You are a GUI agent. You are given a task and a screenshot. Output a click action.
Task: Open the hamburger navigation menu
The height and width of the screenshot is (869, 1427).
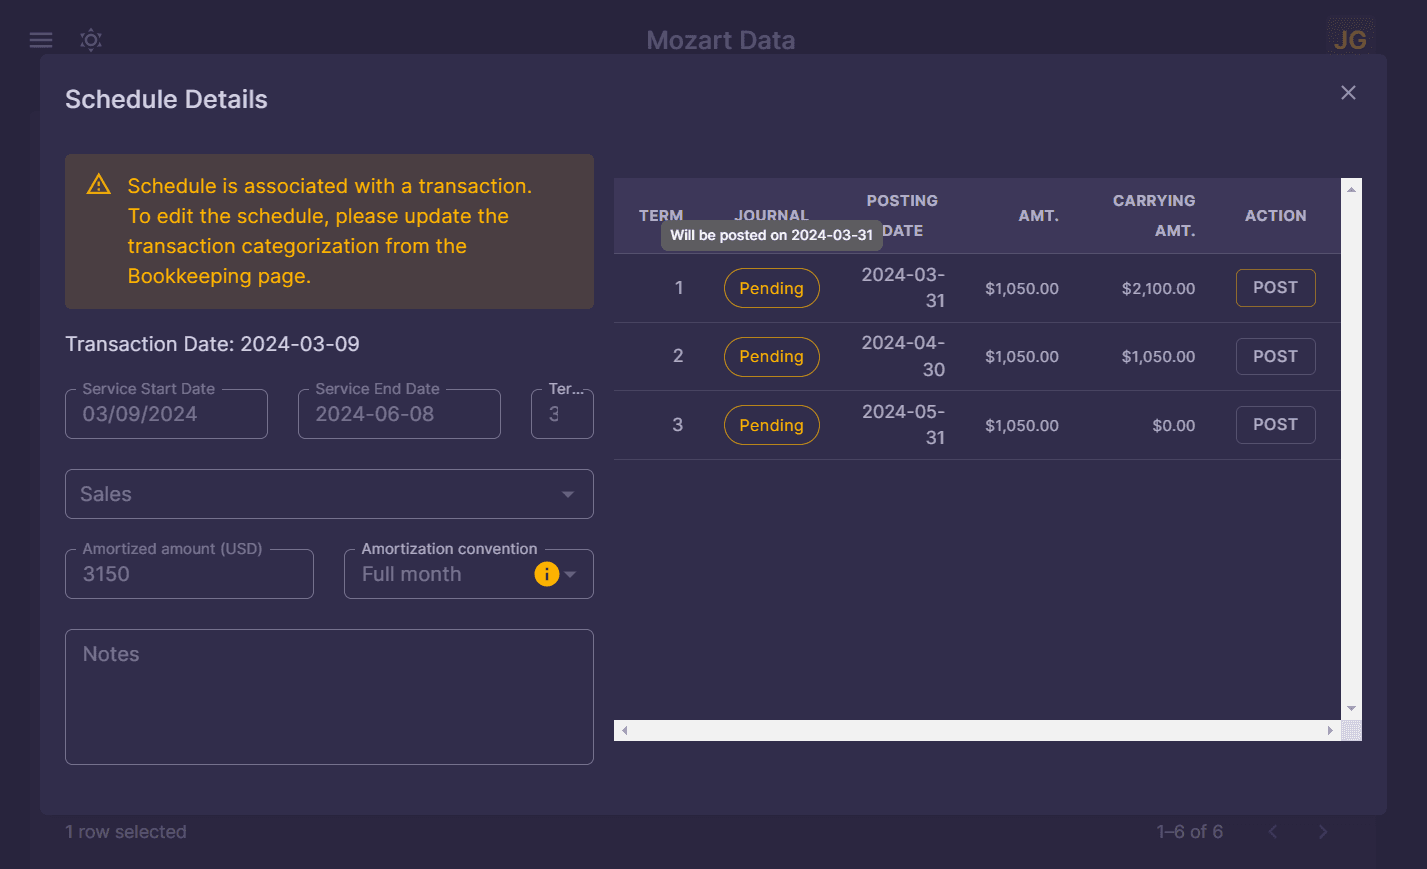(40, 39)
